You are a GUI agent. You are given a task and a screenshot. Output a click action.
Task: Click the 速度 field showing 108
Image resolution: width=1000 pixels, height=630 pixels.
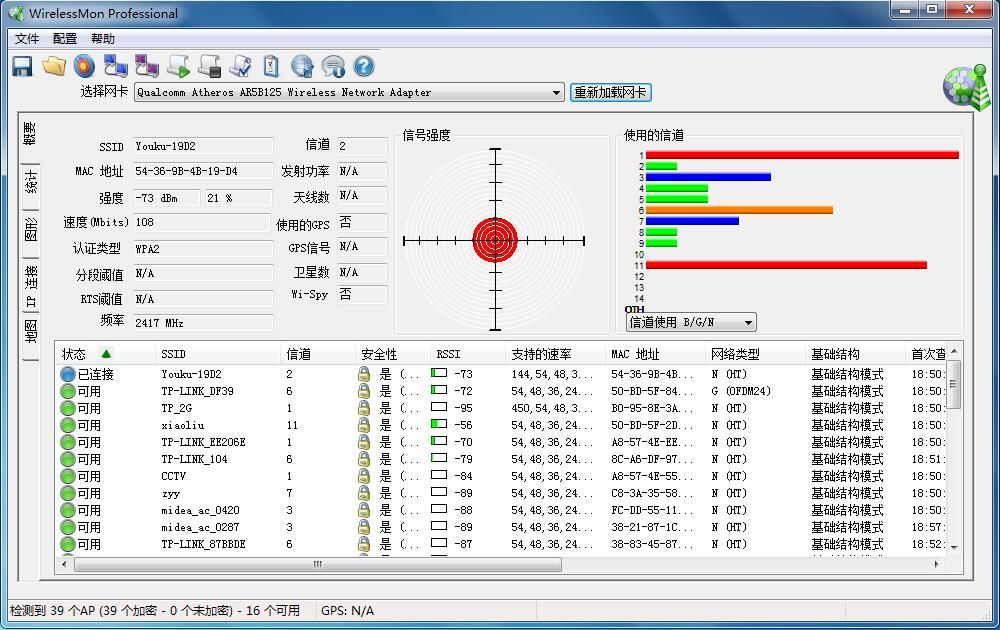202,223
